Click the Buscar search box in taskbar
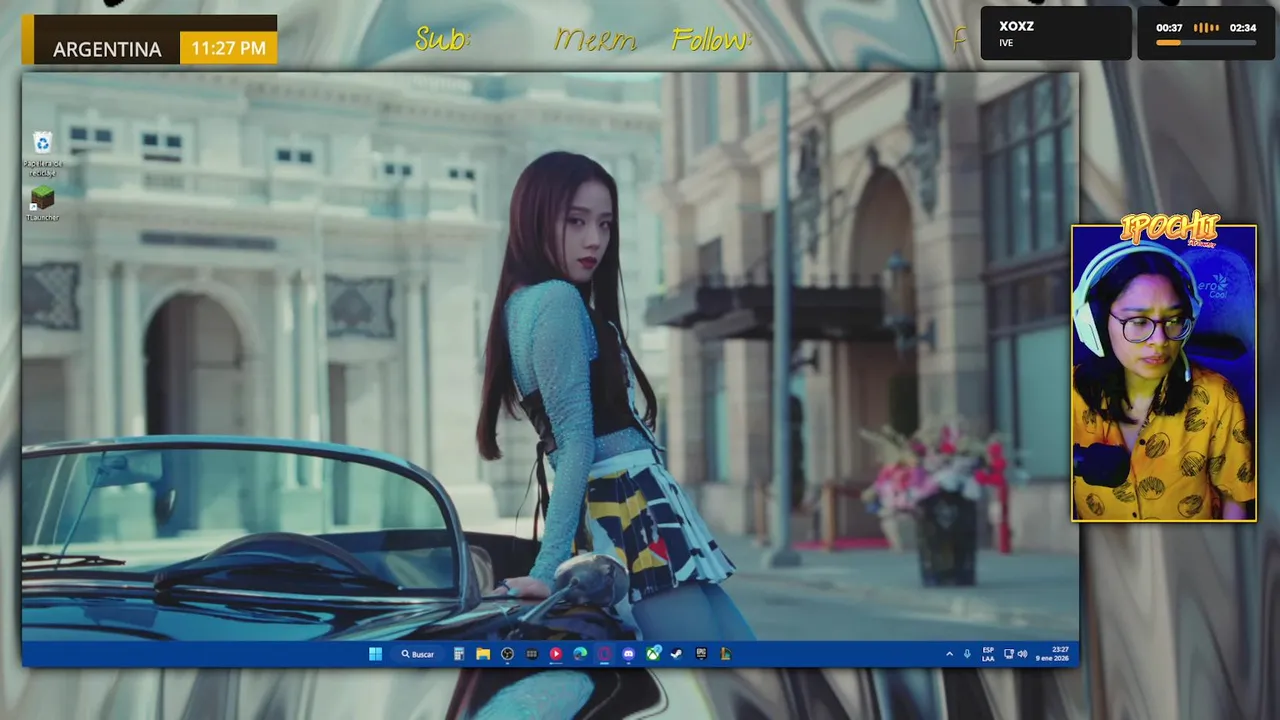The height and width of the screenshot is (720, 1280). tap(418, 654)
